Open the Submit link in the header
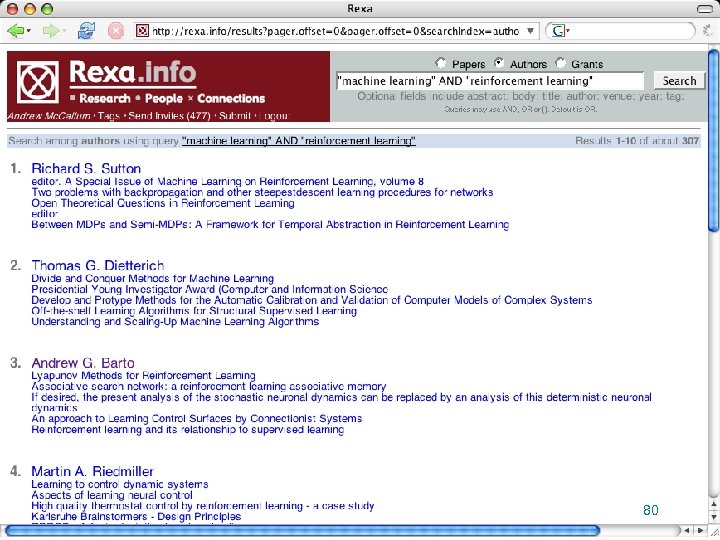 point(235,116)
